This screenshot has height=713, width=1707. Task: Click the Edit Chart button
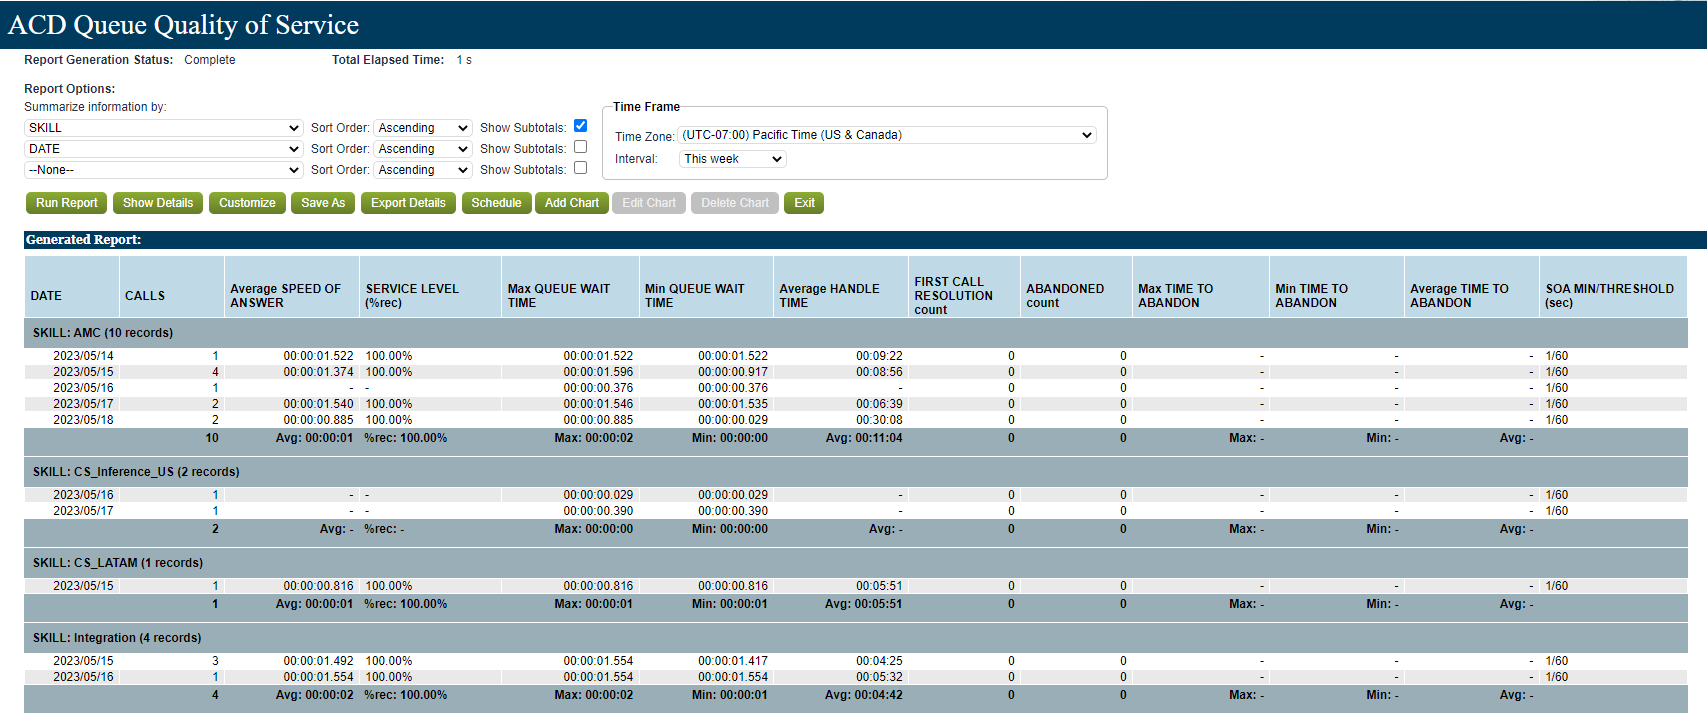pos(649,203)
